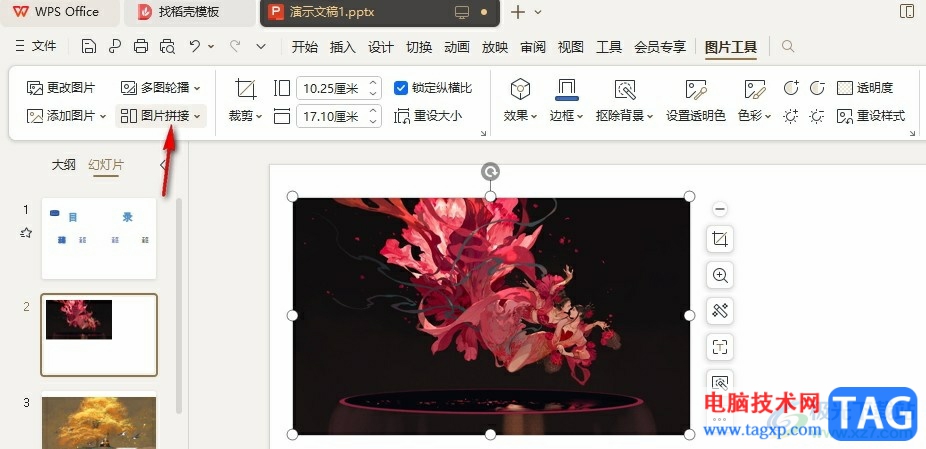Open the Member Exclusive (会员专享) tab
The height and width of the screenshot is (449, 926).
[x=660, y=47]
